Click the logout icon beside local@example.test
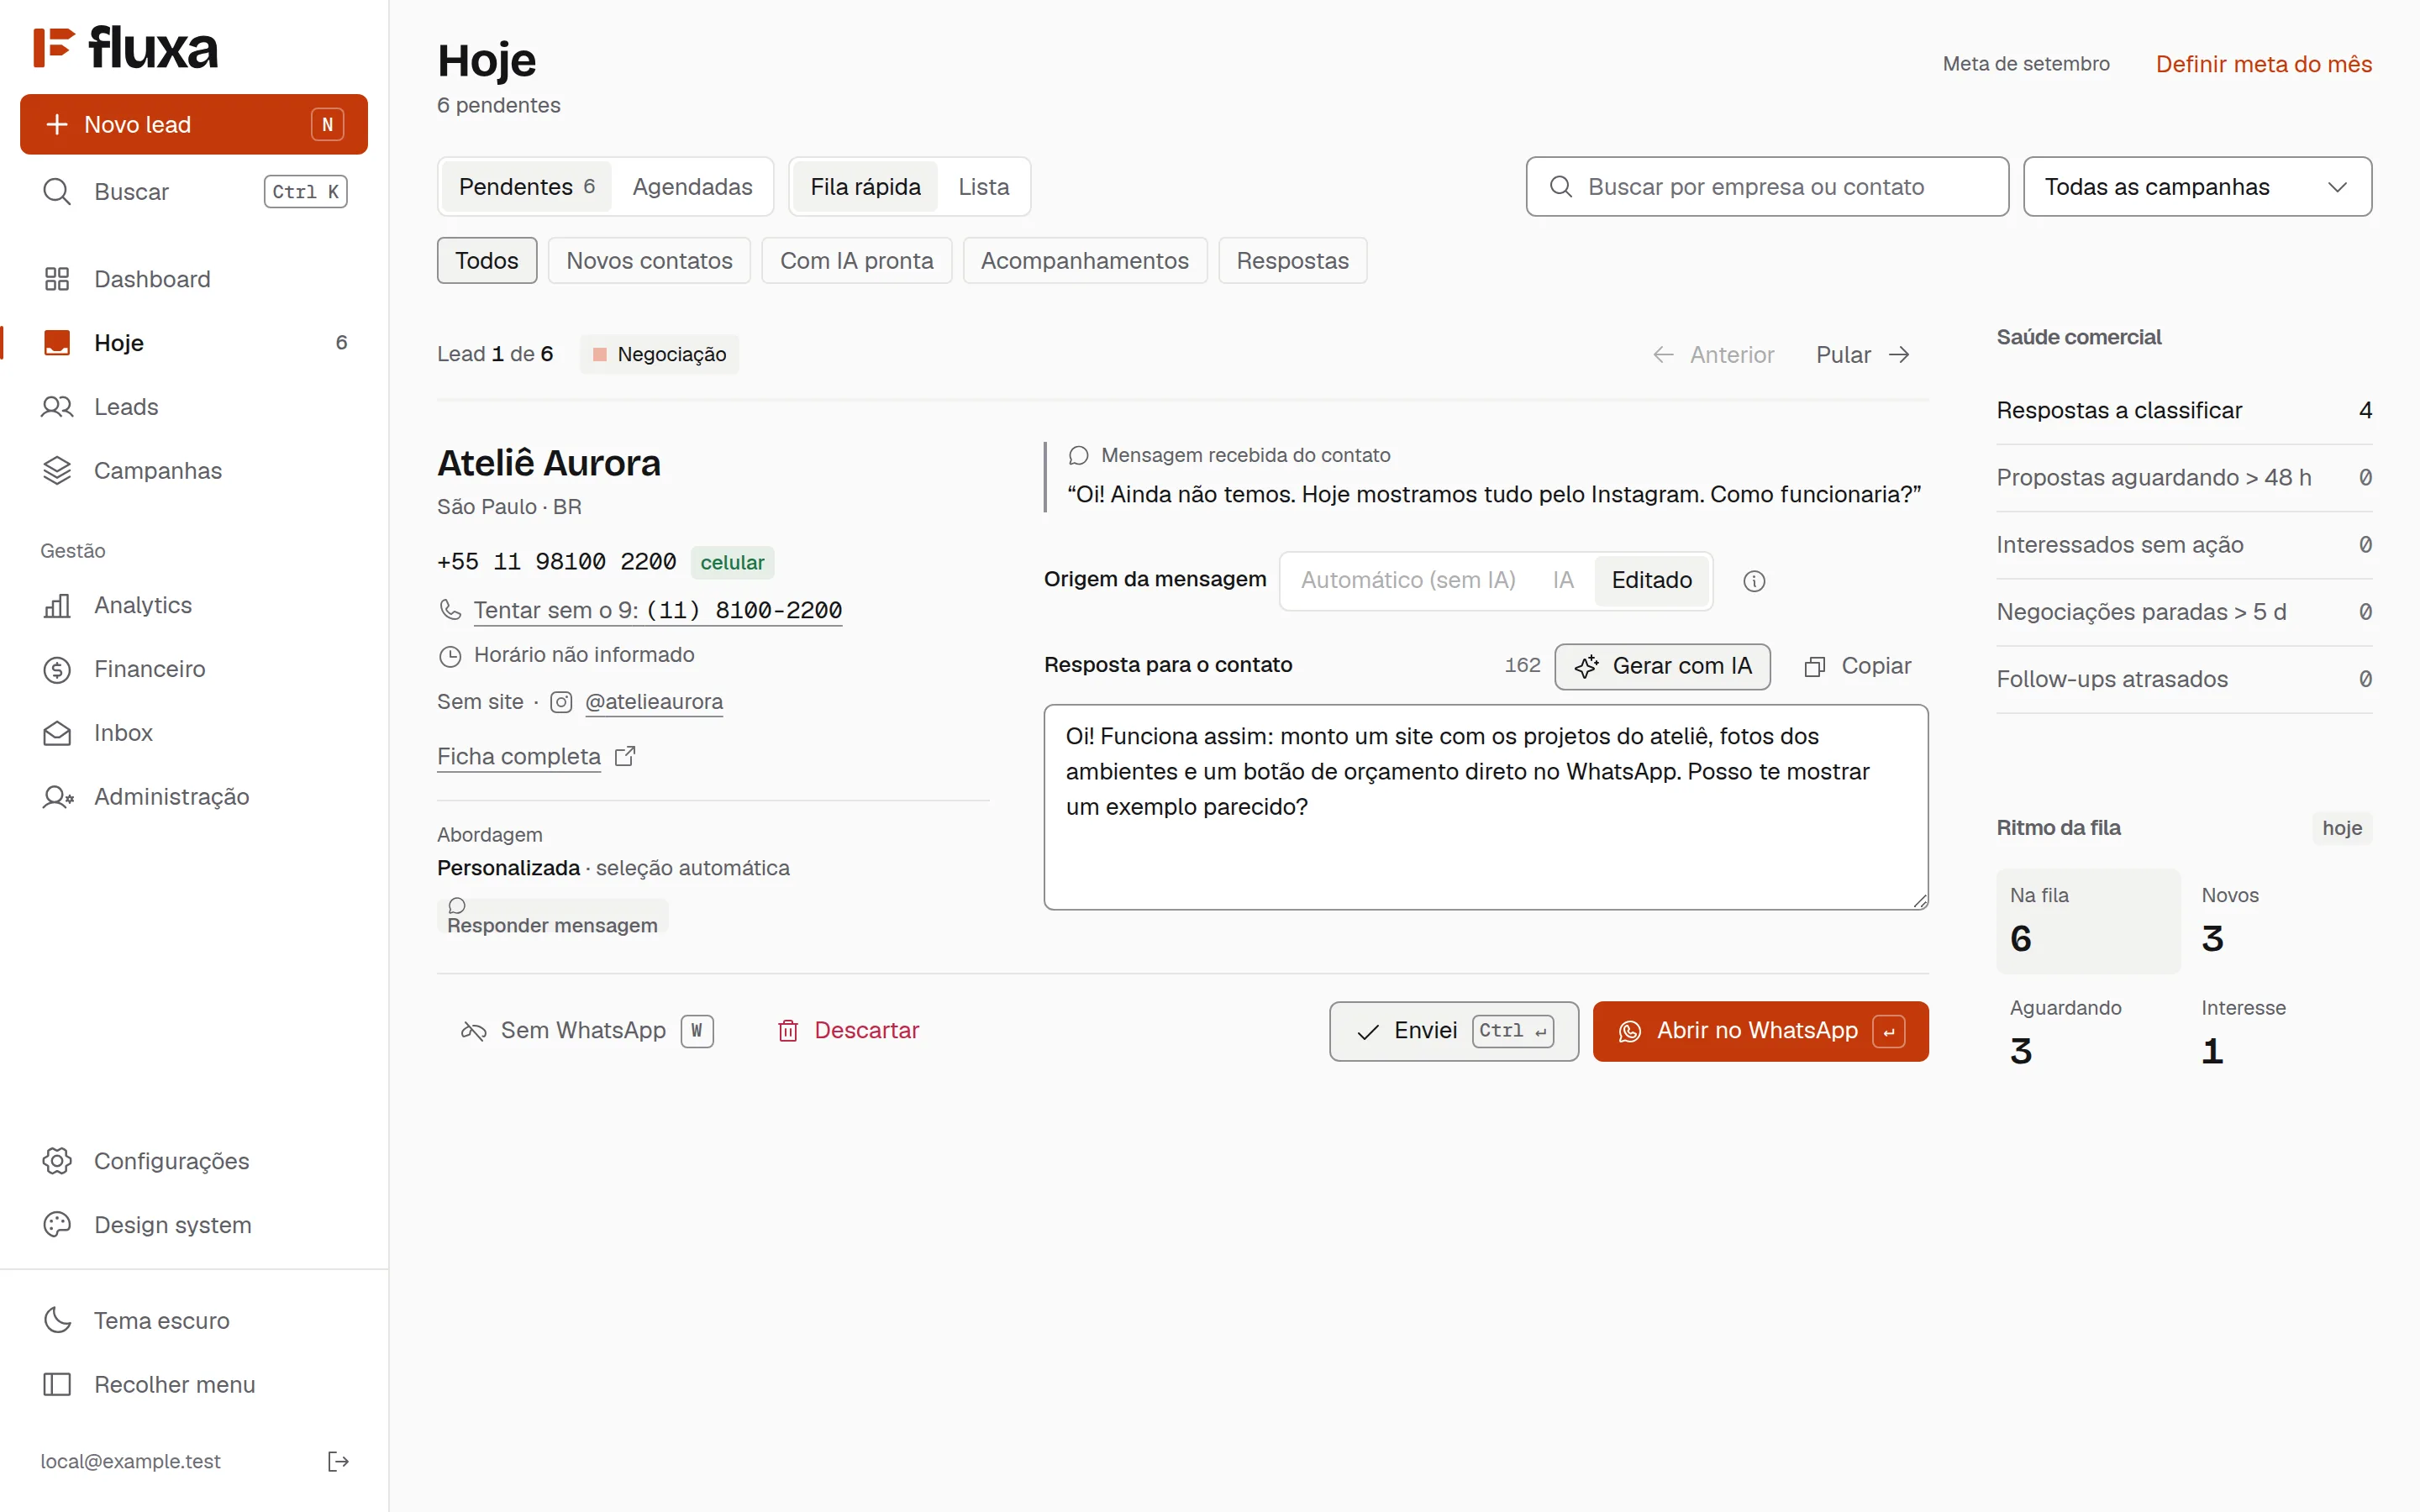The height and width of the screenshot is (1512, 2420). click(338, 1461)
